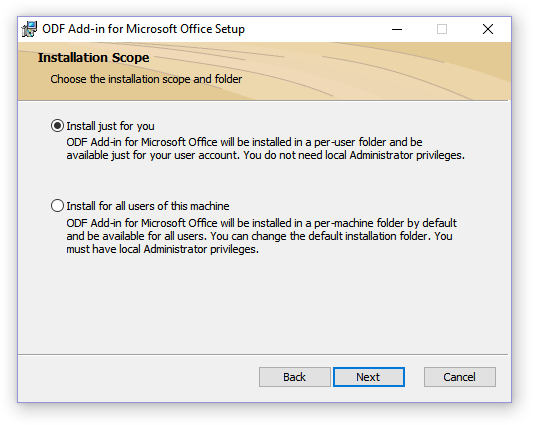Image resolution: width=533 pixels, height=425 pixels.
Task: Click the Installation Scope heading
Action: pyautogui.click(x=93, y=57)
